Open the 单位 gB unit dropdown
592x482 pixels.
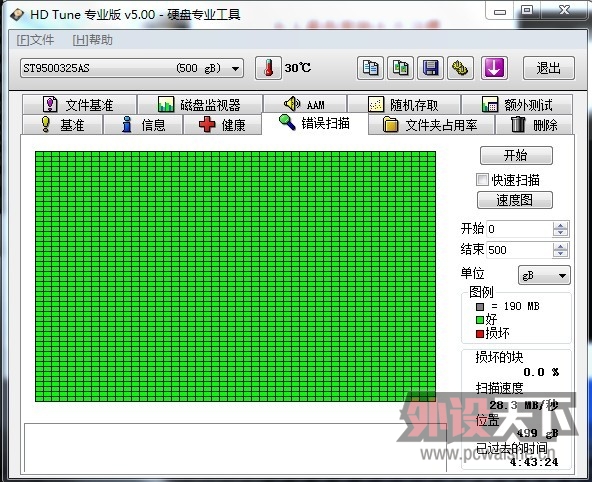[x=544, y=275]
